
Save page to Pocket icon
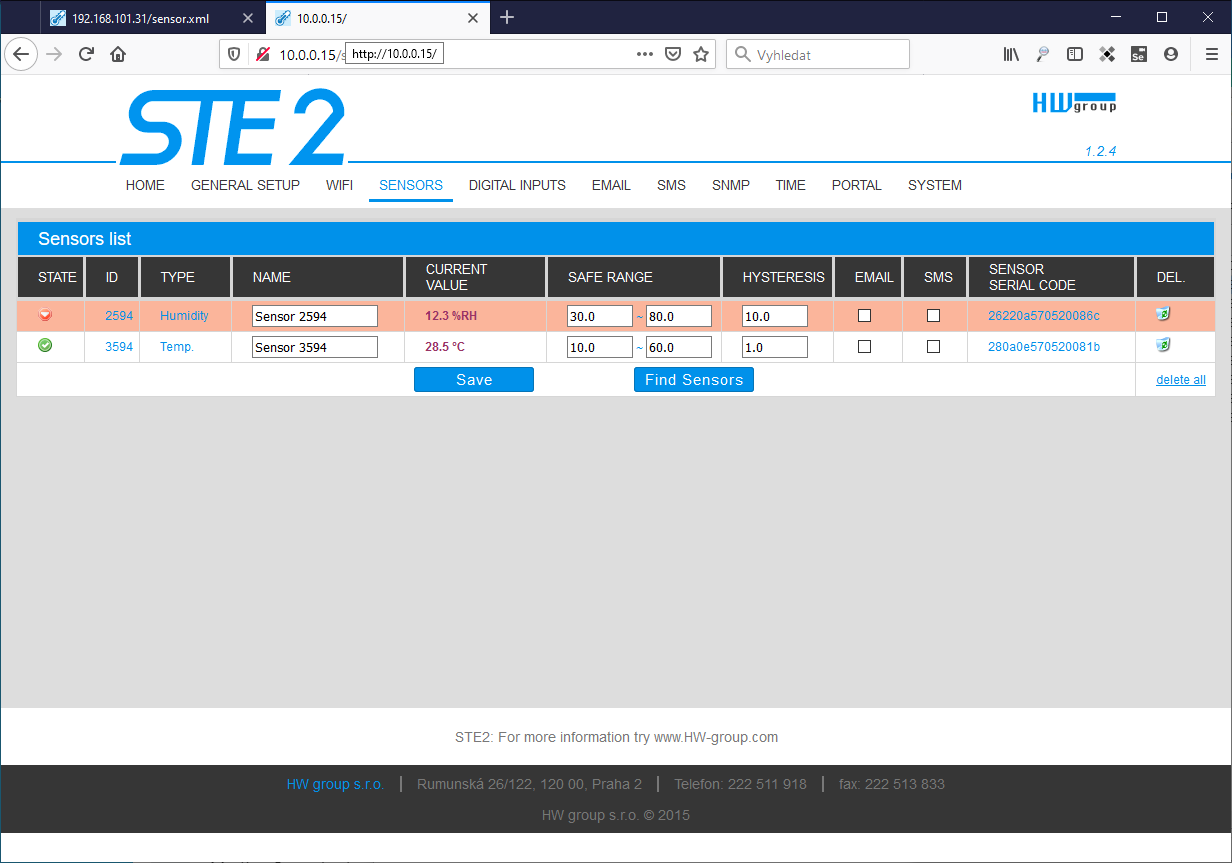click(x=673, y=54)
